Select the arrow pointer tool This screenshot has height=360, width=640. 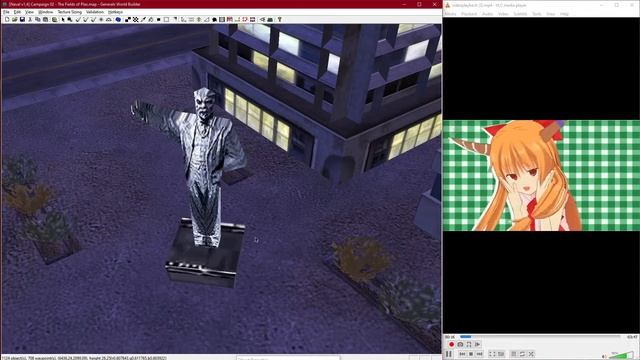point(63,19)
